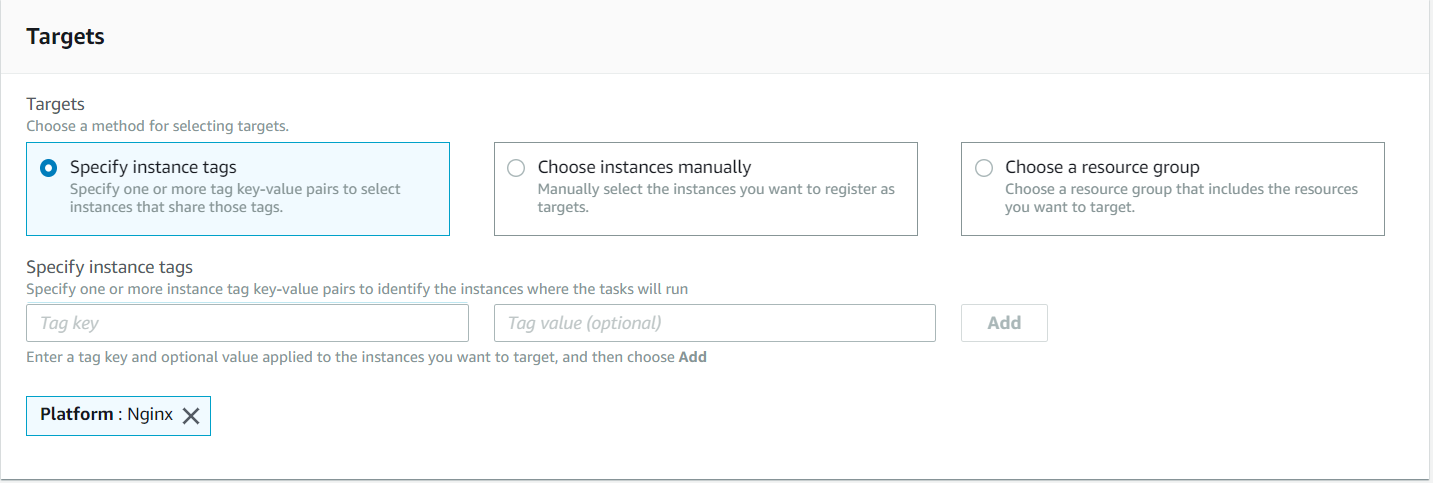Click the 'Choose a resource group' card title
This screenshot has width=1433, height=483.
click(1102, 167)
